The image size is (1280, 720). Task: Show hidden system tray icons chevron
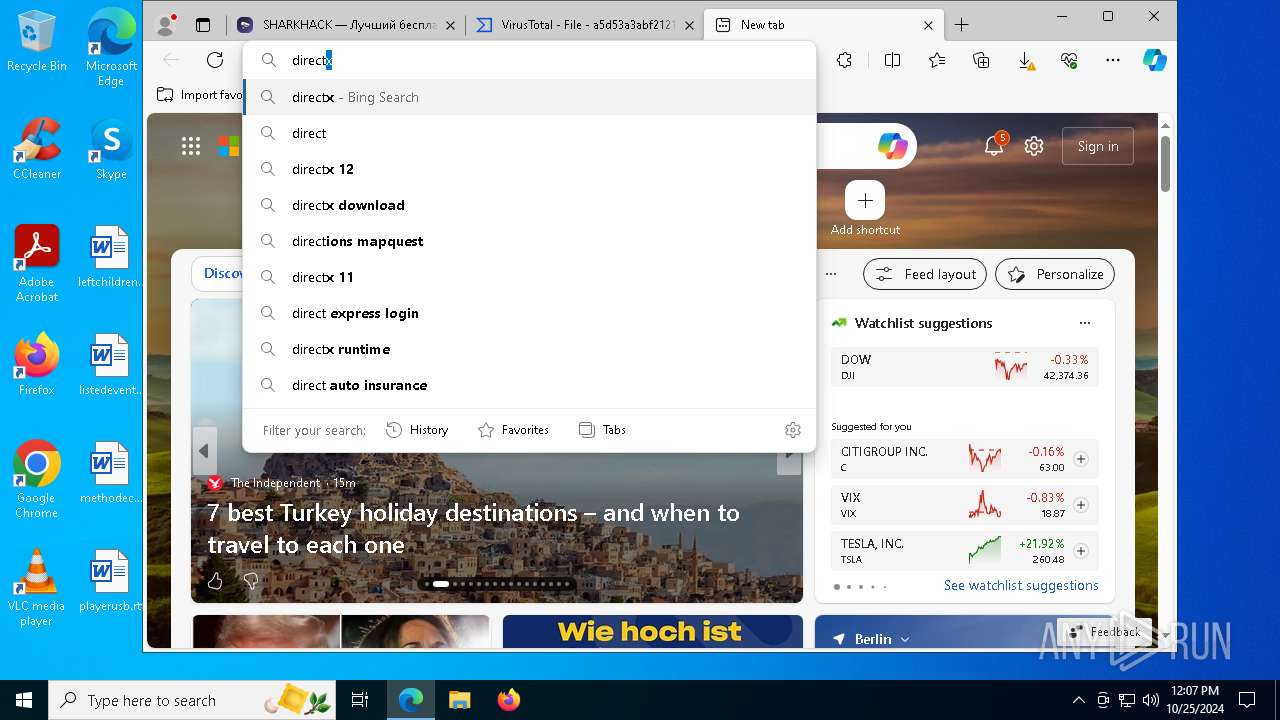pos(1078,700)
